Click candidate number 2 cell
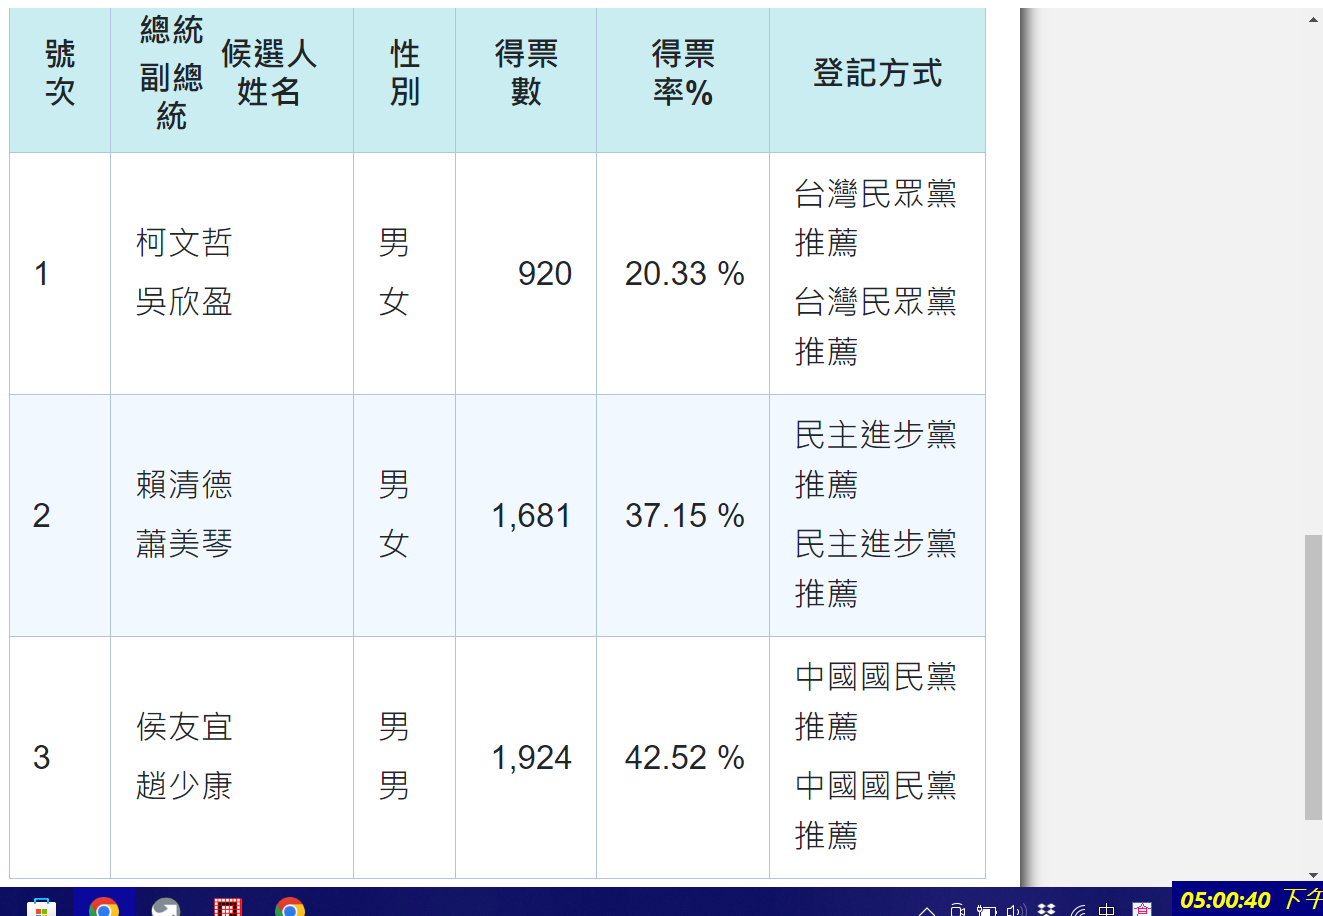This screenshot has height=916, width=1323. [60, 515]
